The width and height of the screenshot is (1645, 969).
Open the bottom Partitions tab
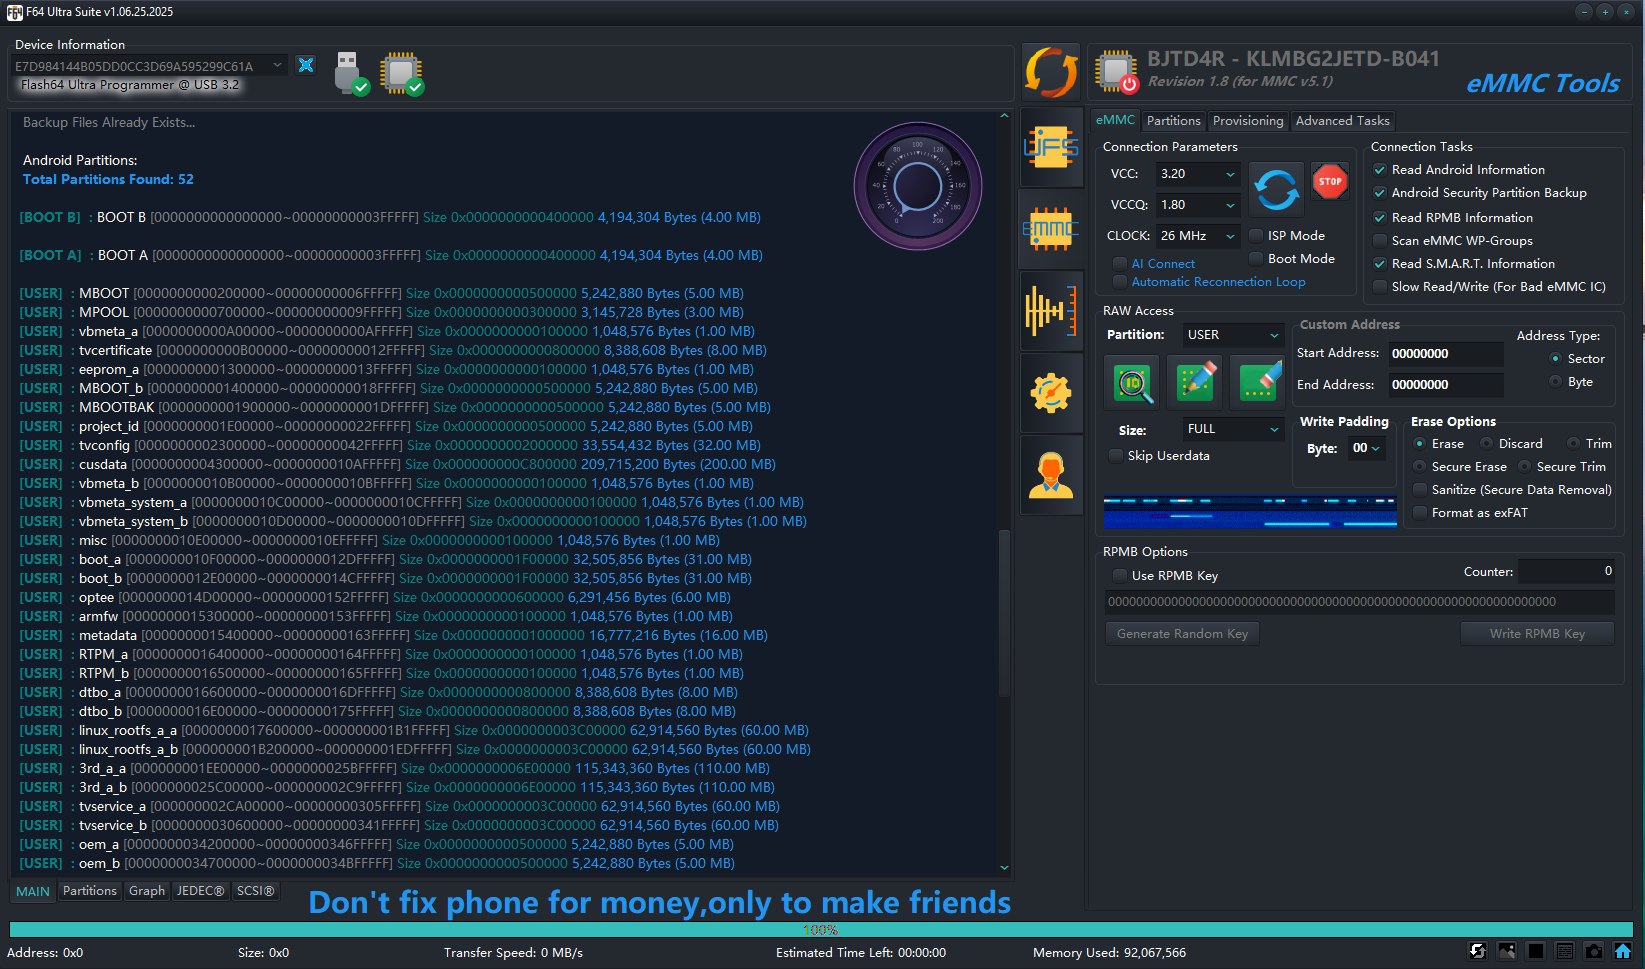click(90, 891)
